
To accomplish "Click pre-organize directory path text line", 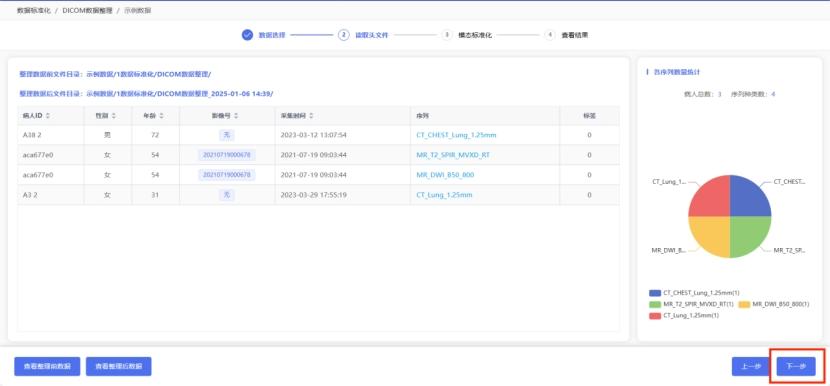I will coord(115,74).
